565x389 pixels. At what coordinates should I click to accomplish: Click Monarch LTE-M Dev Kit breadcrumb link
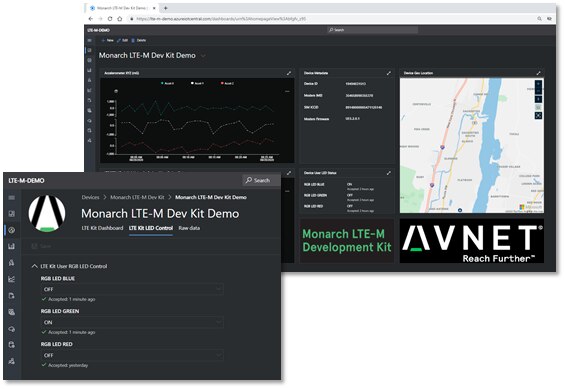pyautogui.click(x=137, y=197)
